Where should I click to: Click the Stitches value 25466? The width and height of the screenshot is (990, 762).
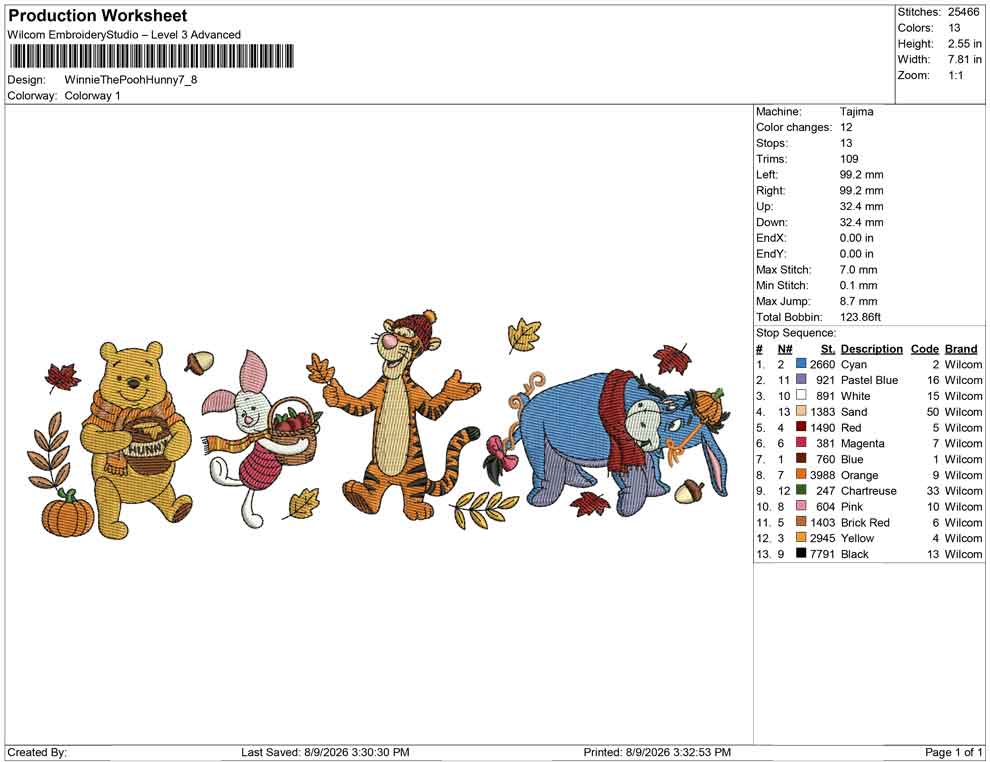pyautogui.click(x=963, y=12)
